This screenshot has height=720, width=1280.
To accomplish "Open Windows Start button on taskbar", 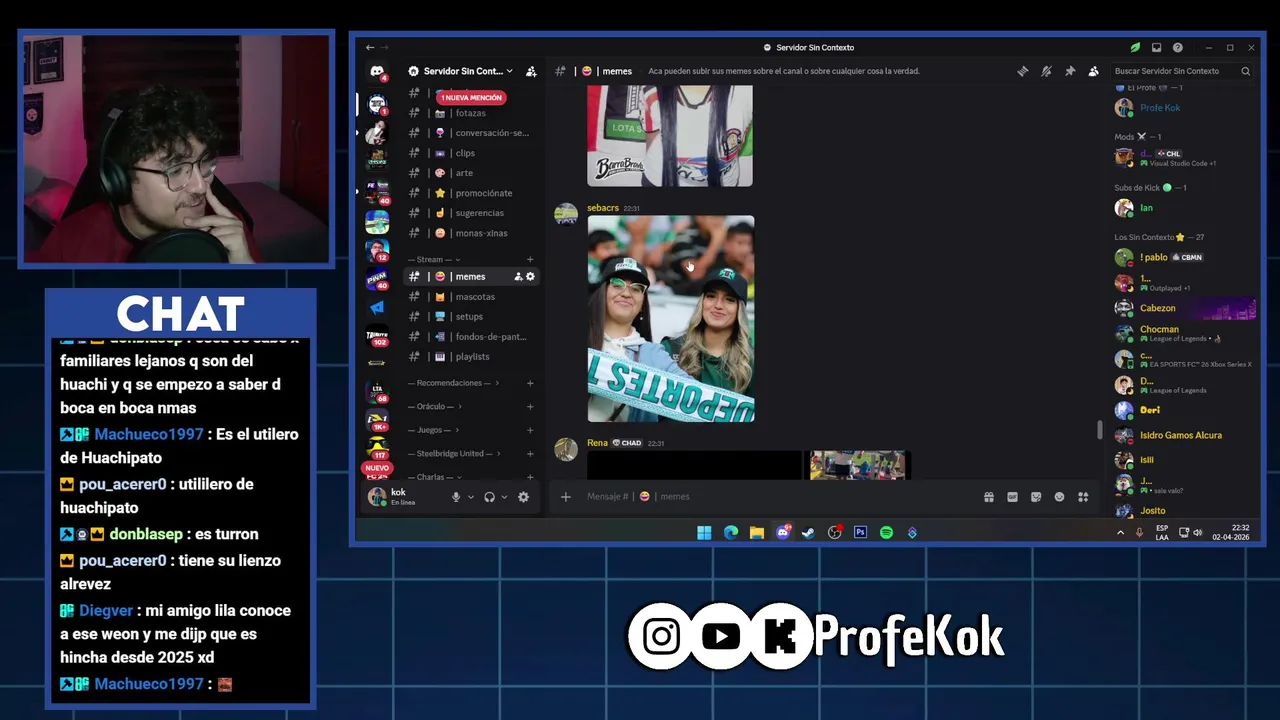I will click(x=704, y=533).
